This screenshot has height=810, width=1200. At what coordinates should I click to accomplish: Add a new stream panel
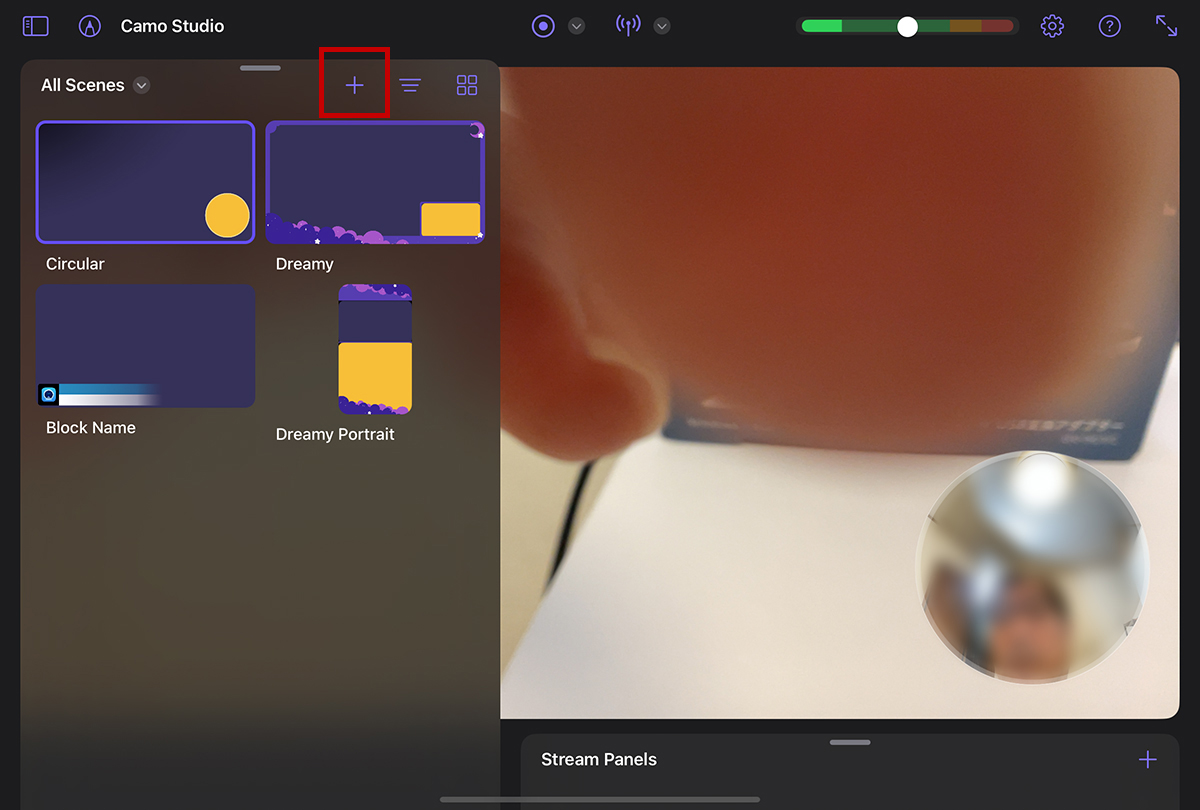1147,760
